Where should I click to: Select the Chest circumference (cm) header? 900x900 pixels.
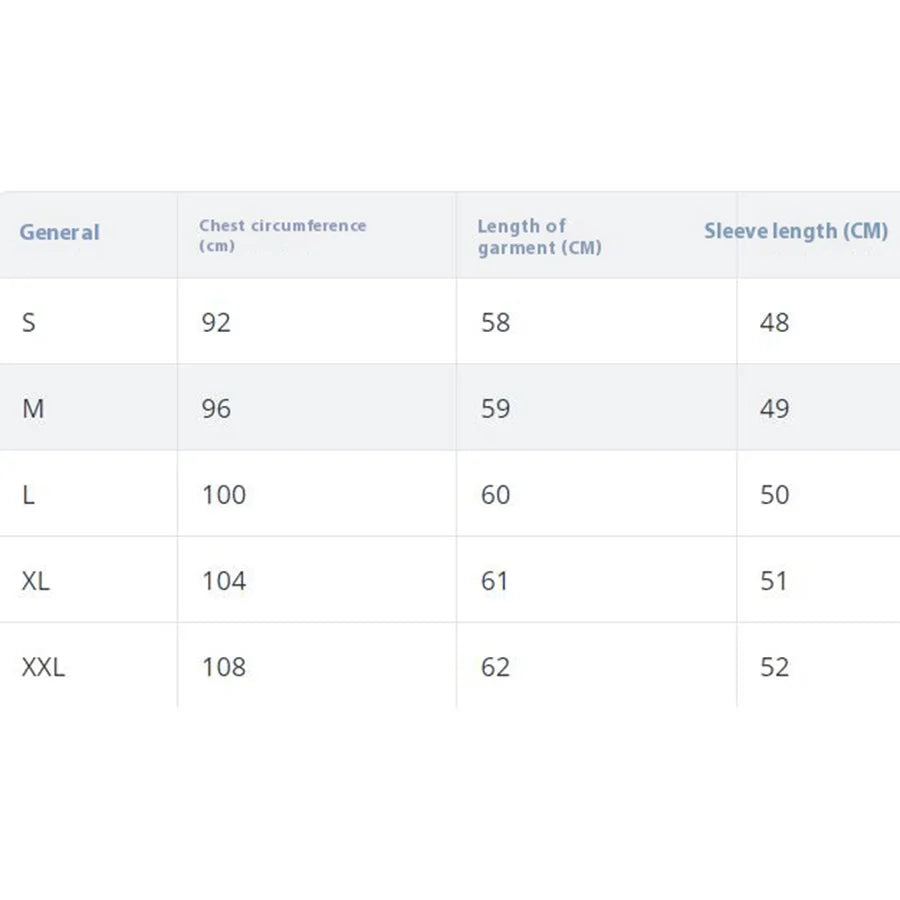282,235
